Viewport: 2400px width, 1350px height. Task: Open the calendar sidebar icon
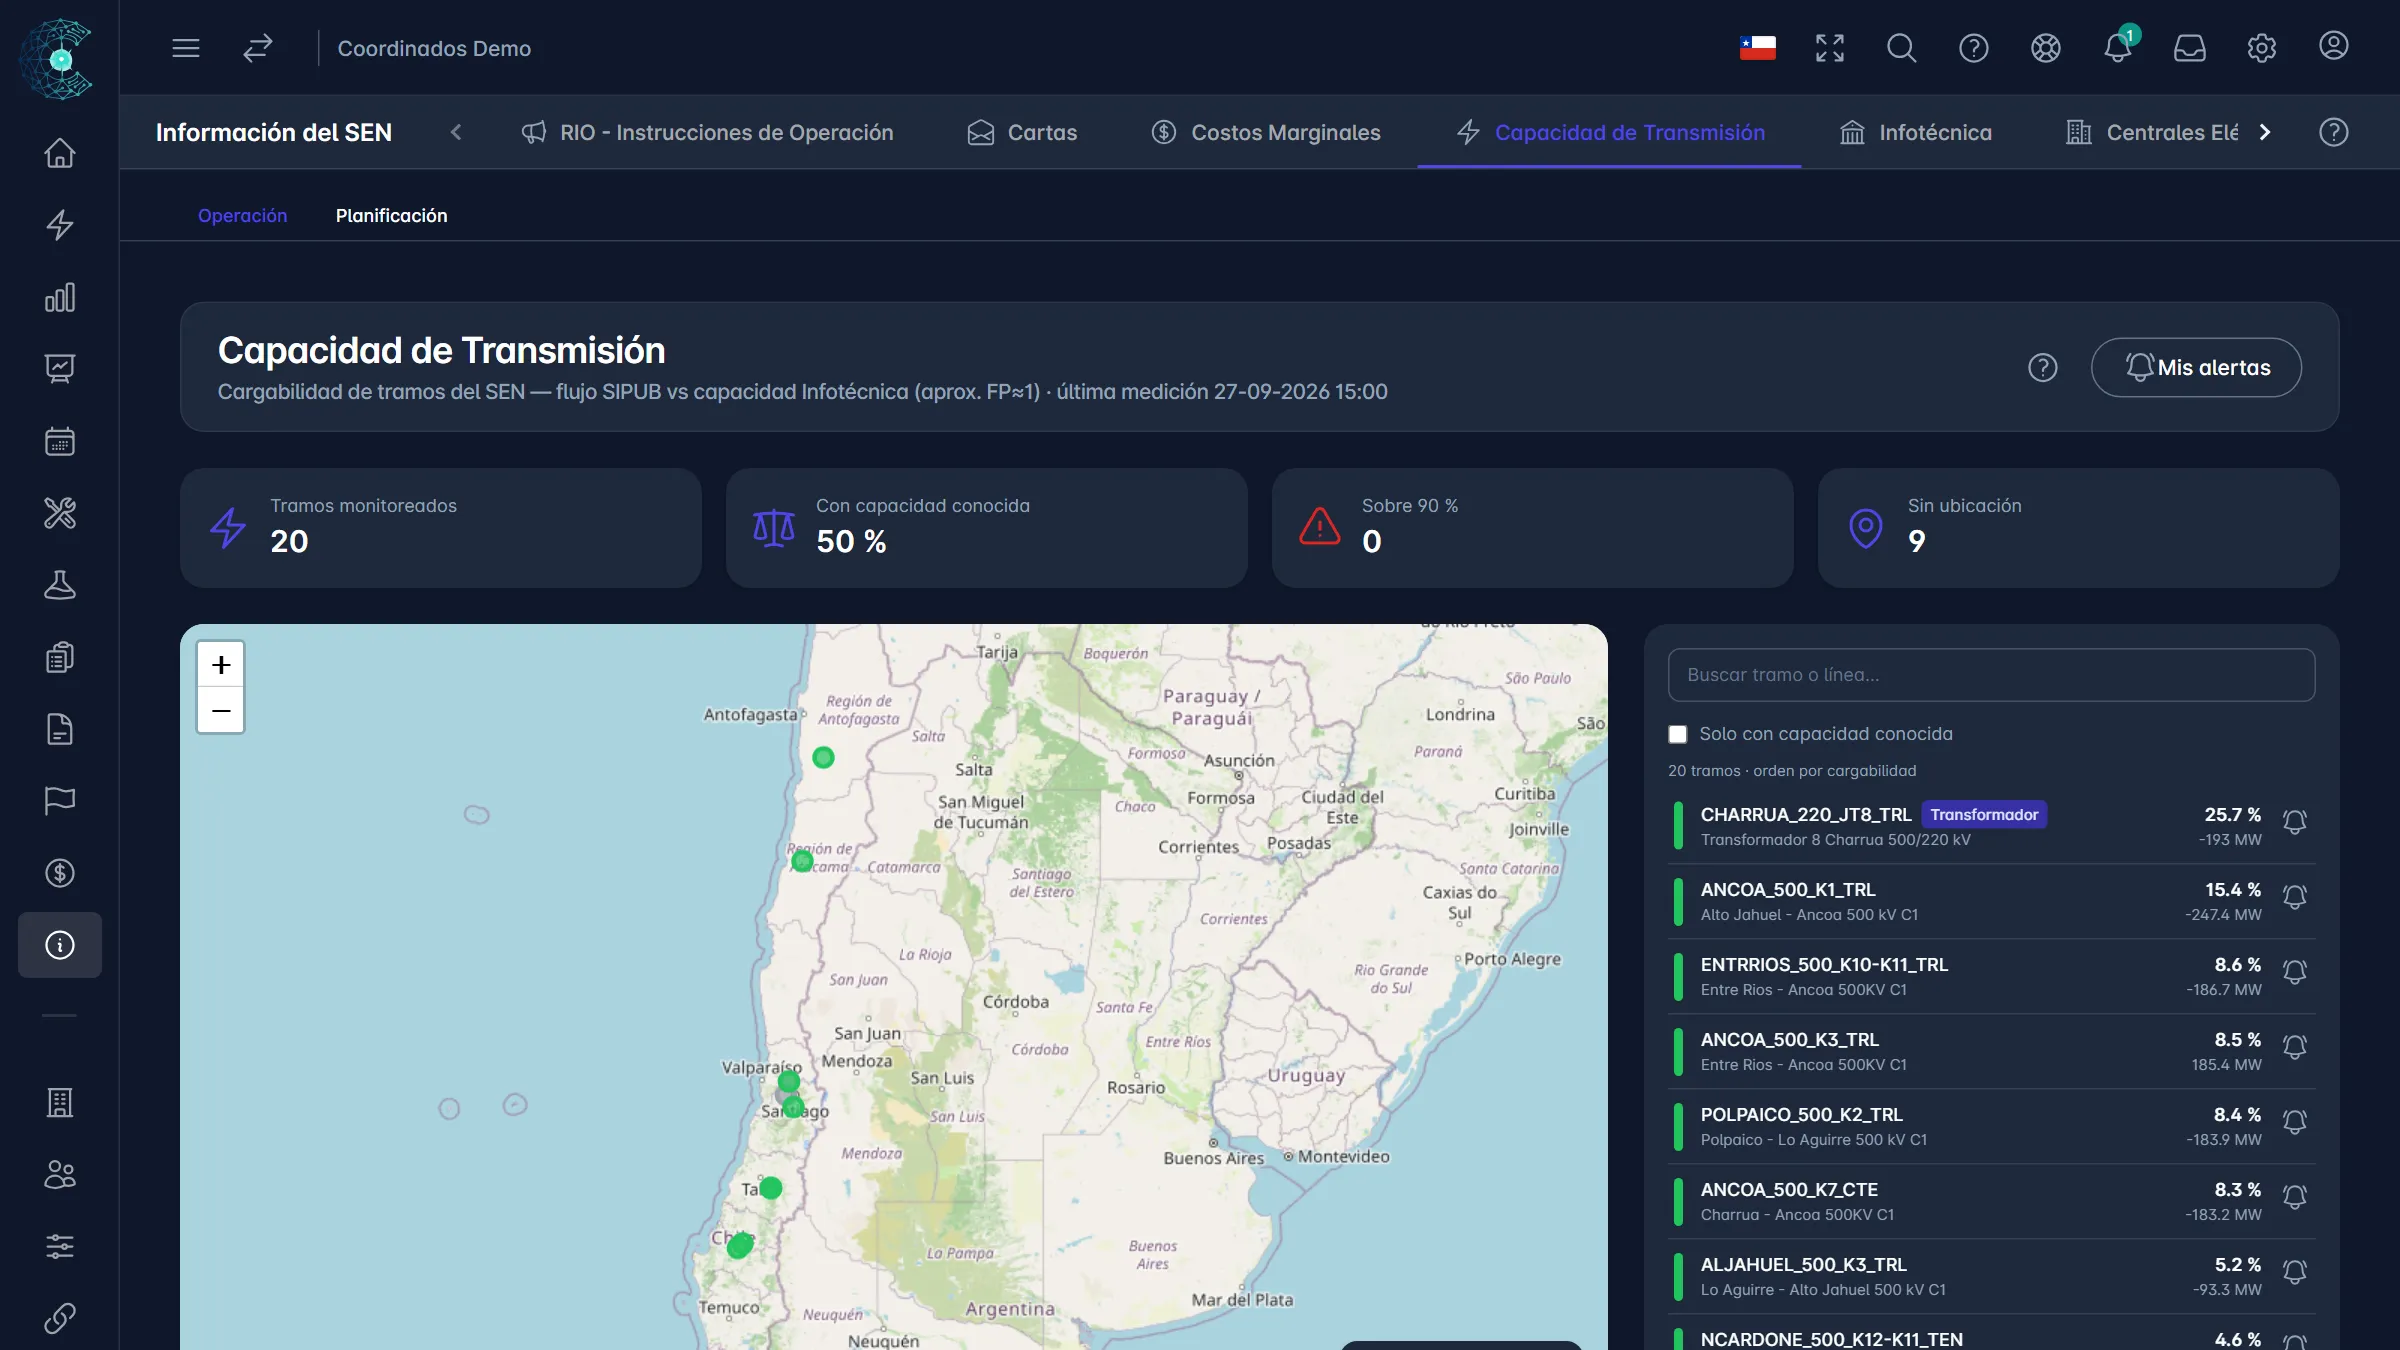pos(60,441)
